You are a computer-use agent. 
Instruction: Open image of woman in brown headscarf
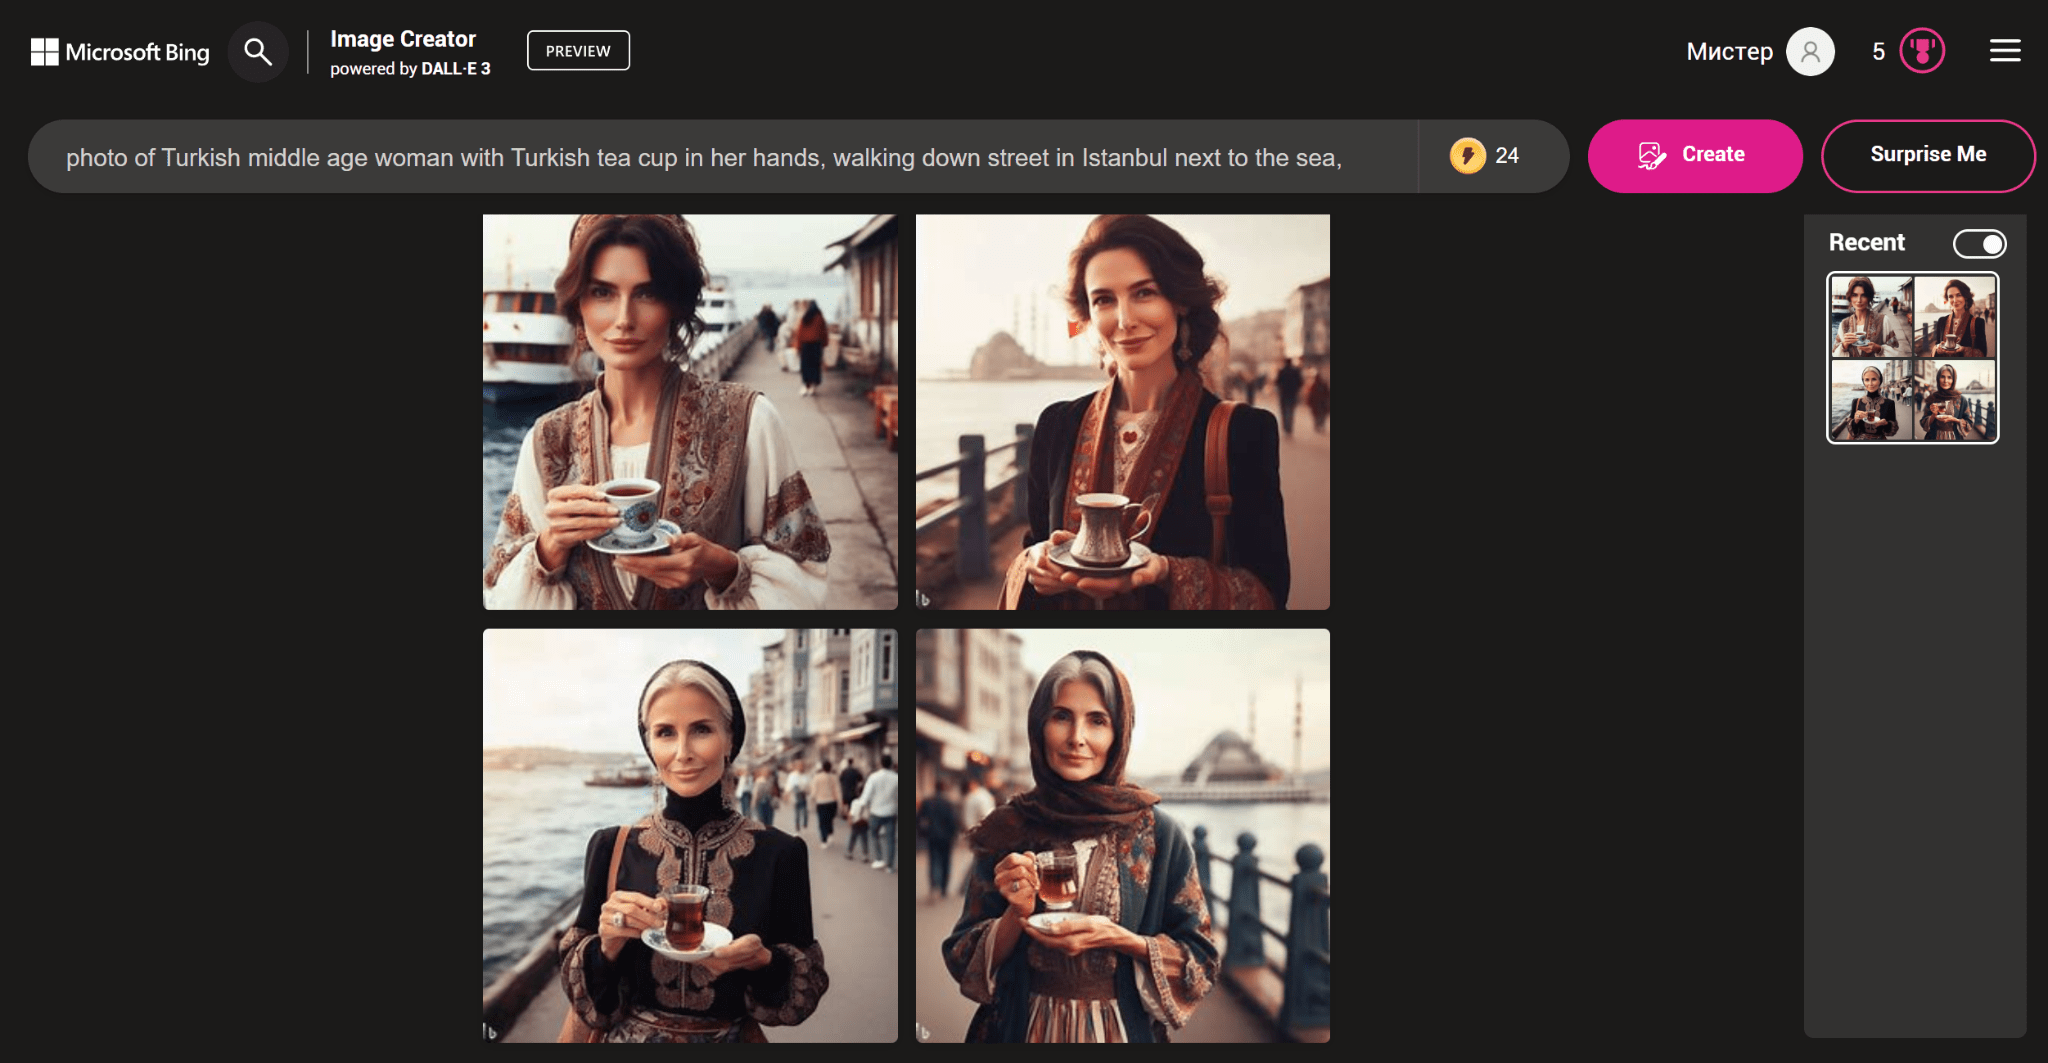pyautogui.click(x=1122, y=835)
